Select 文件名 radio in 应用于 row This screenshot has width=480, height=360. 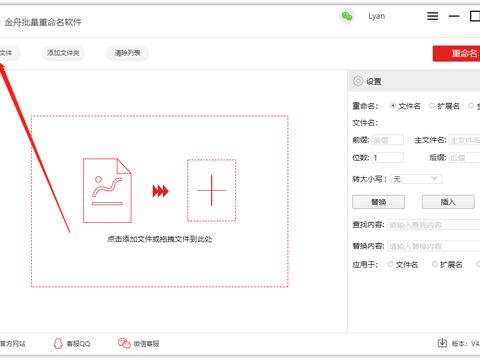click(390, 264)
